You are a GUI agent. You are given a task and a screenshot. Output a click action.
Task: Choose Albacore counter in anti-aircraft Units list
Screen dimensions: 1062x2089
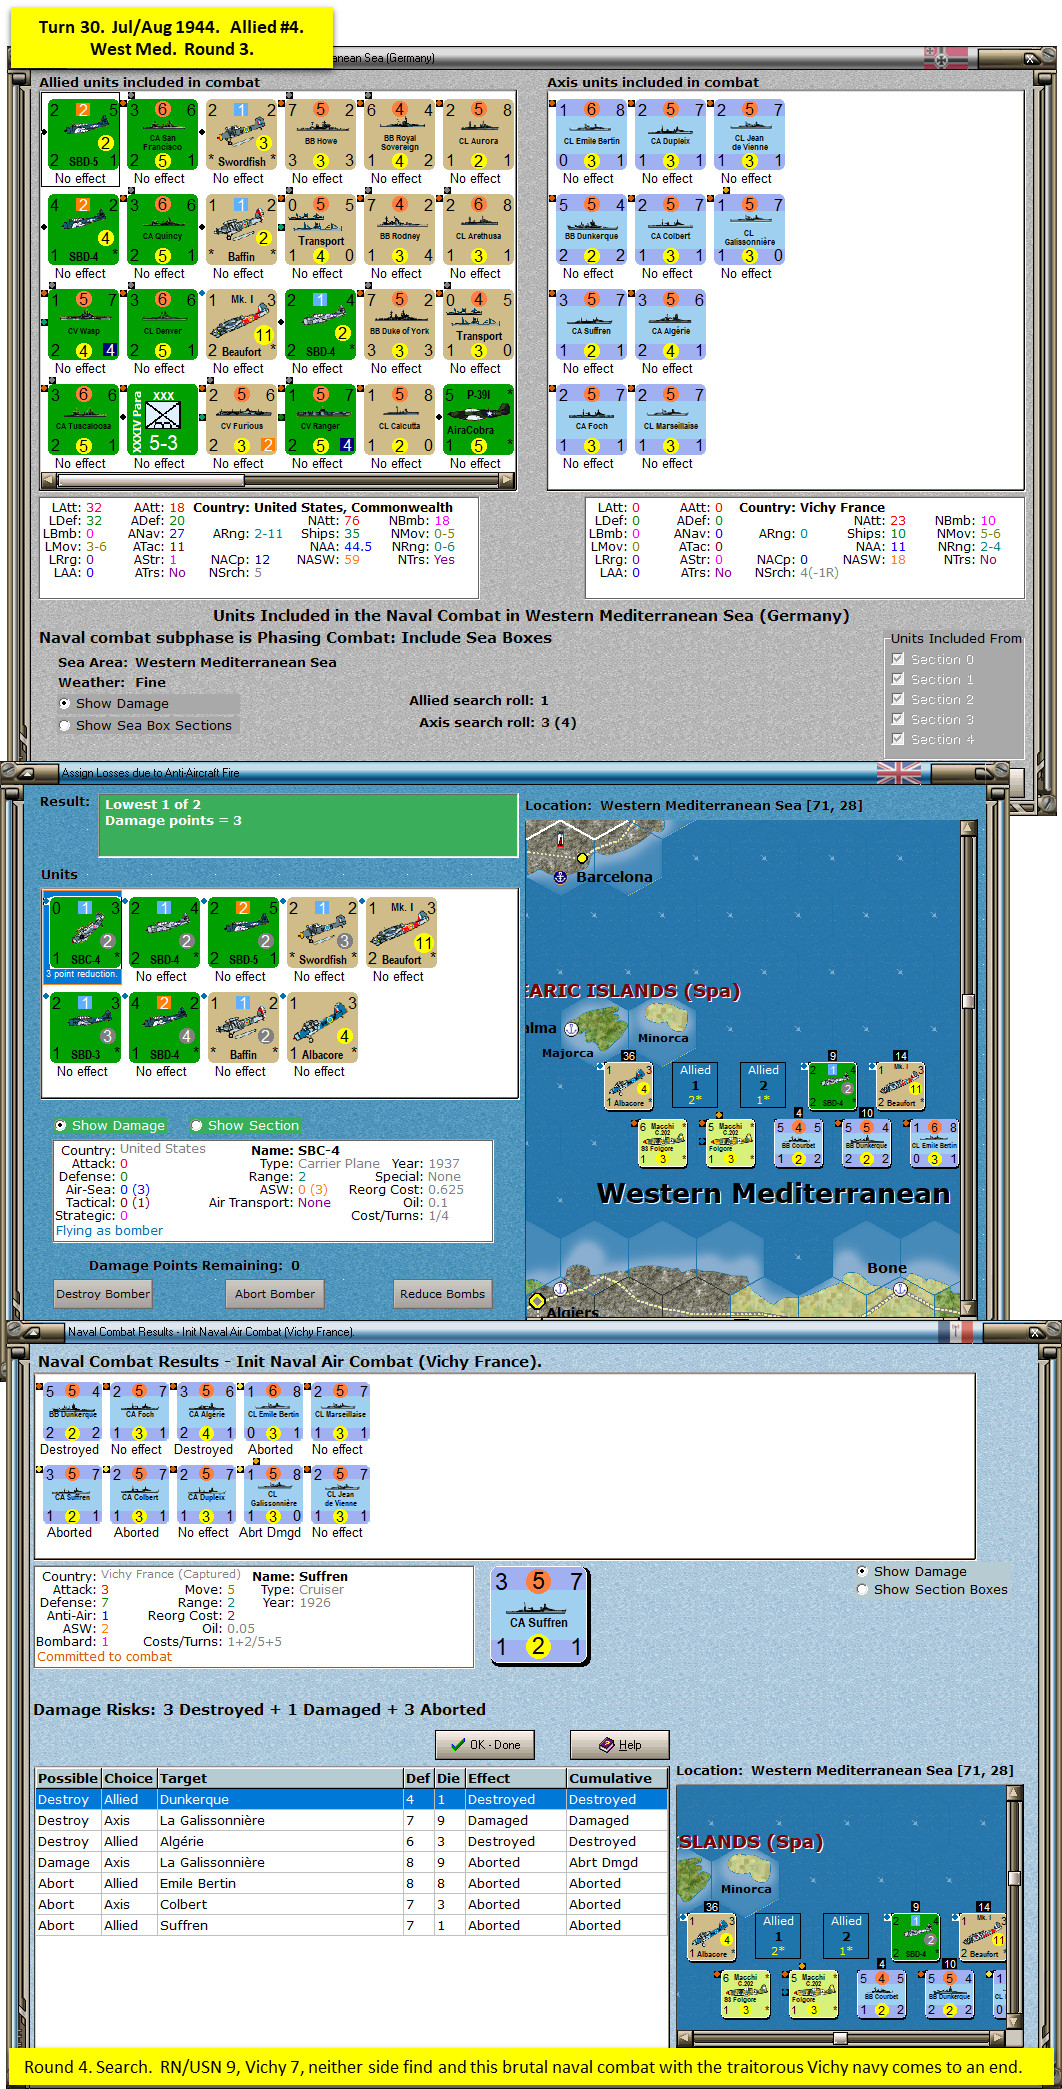(322, 1027)
